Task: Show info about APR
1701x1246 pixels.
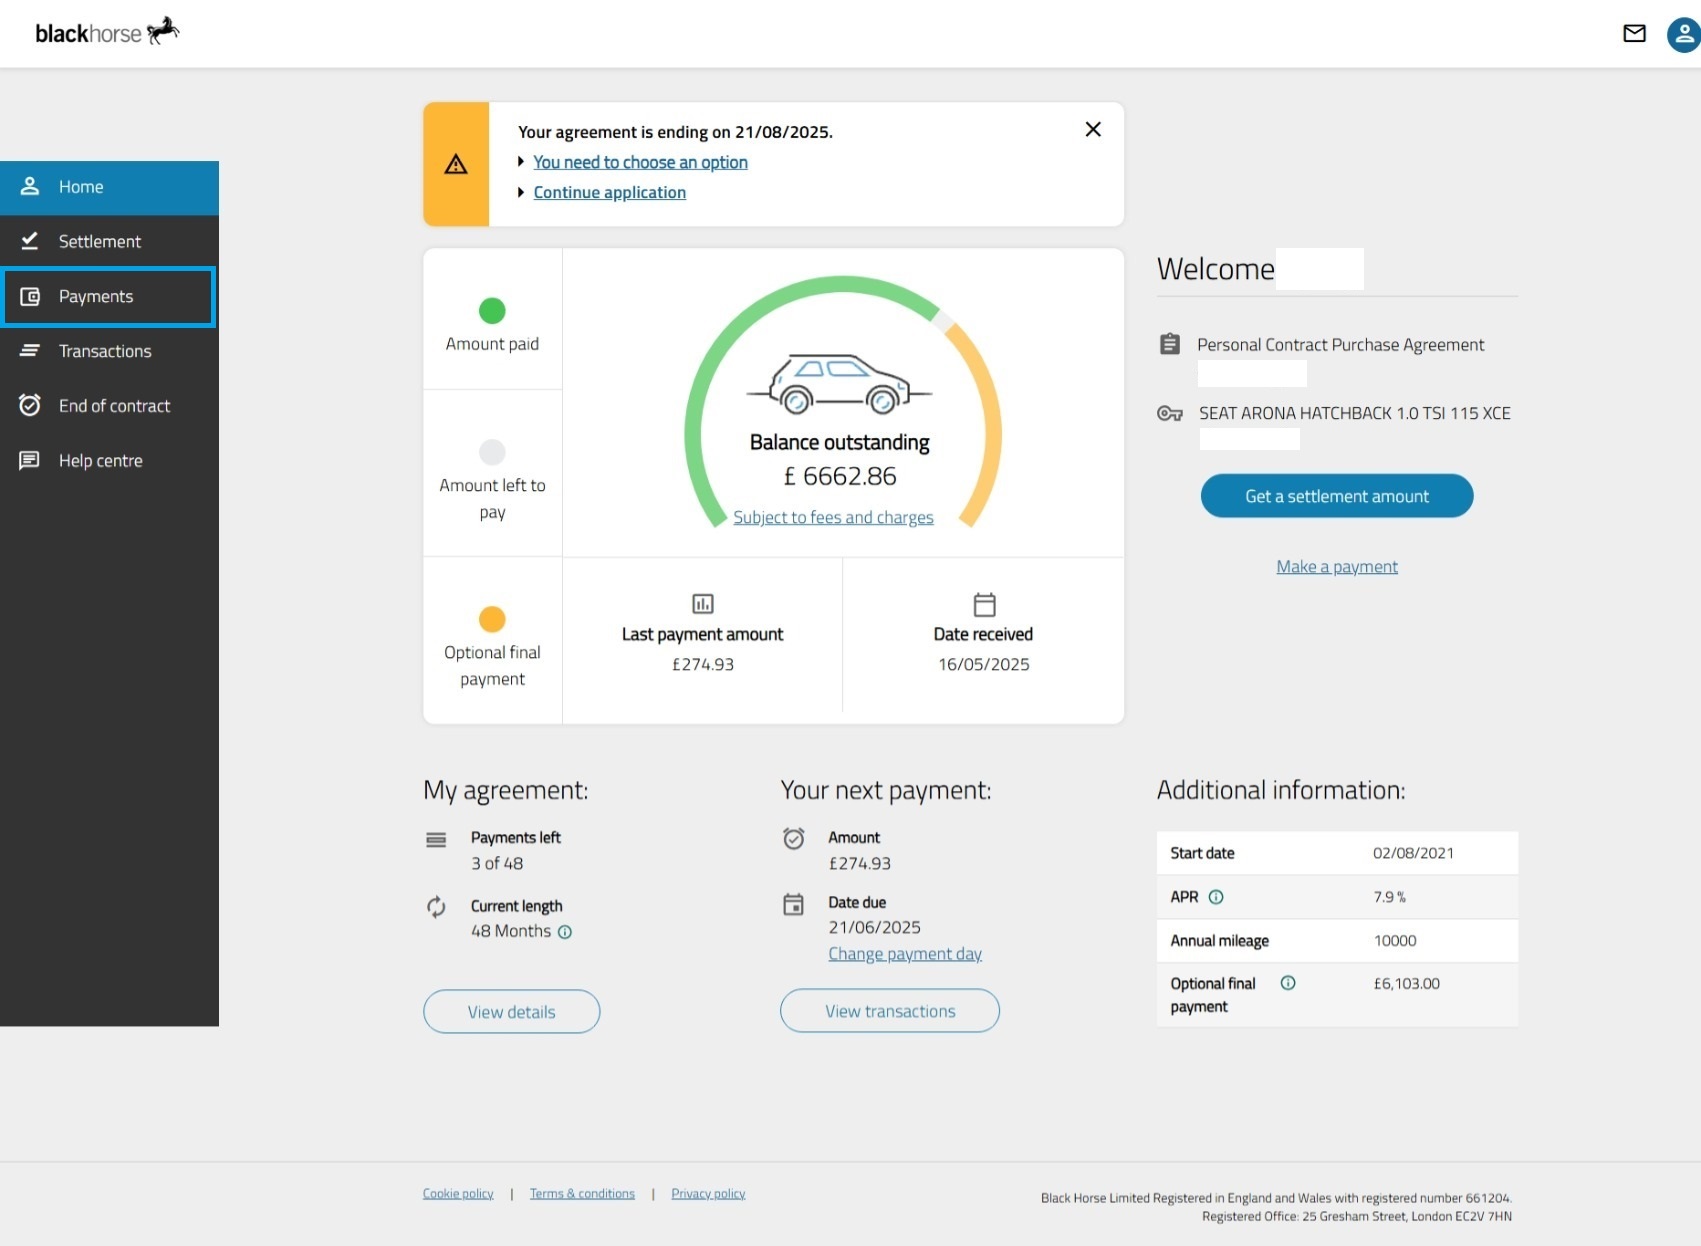Action: coord(1216,897)
